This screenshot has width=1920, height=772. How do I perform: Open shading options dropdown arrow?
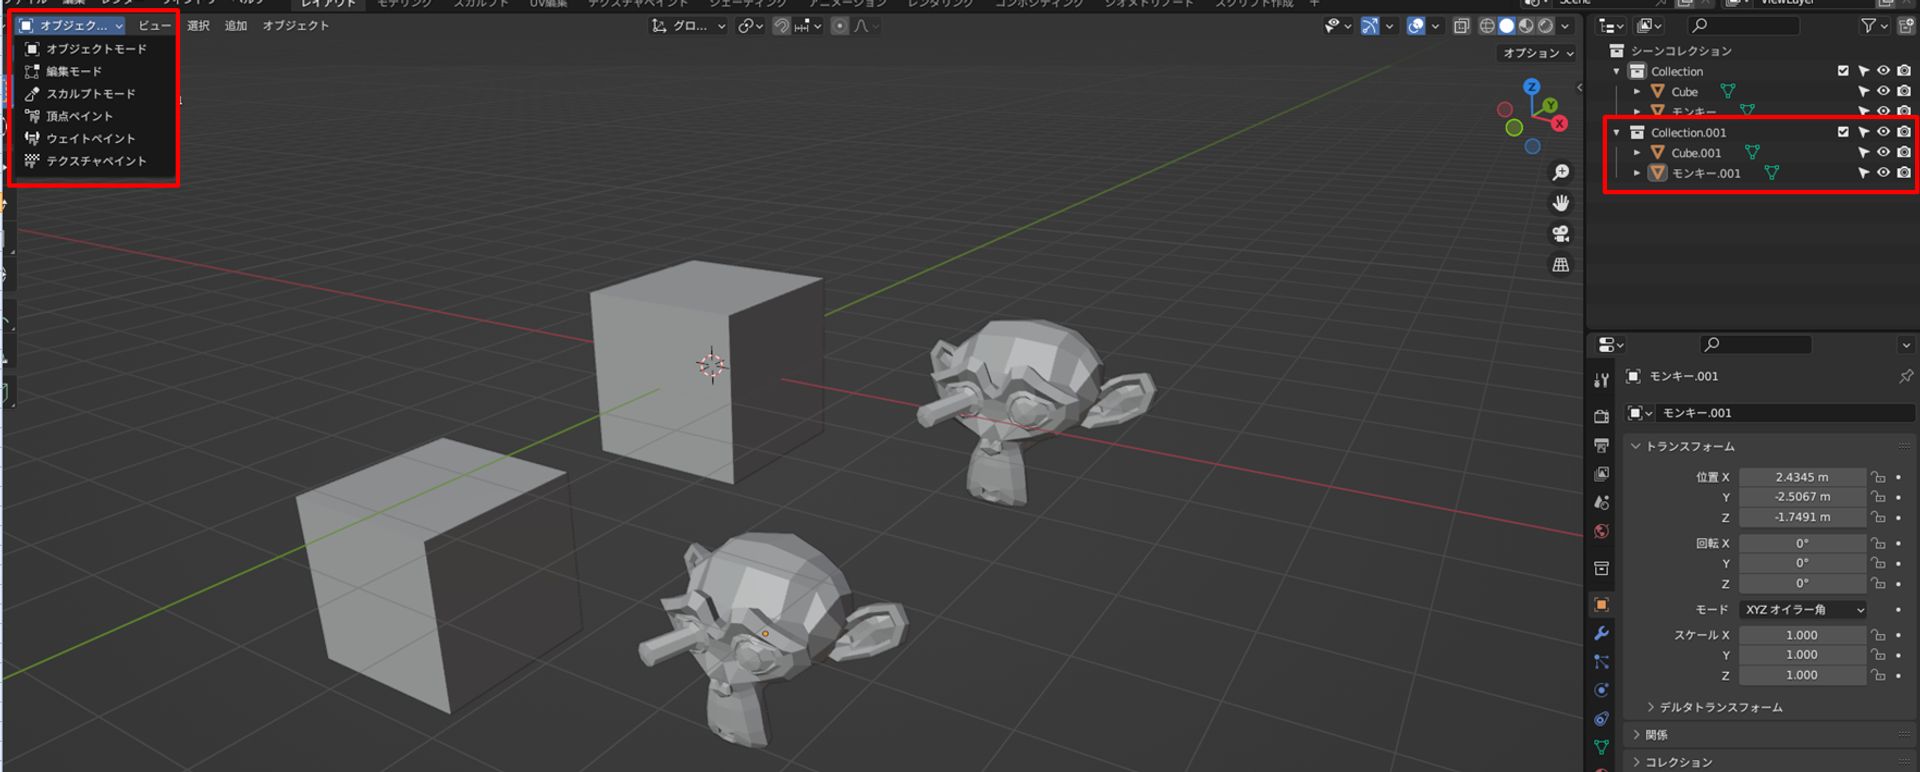click(1565, 26)
